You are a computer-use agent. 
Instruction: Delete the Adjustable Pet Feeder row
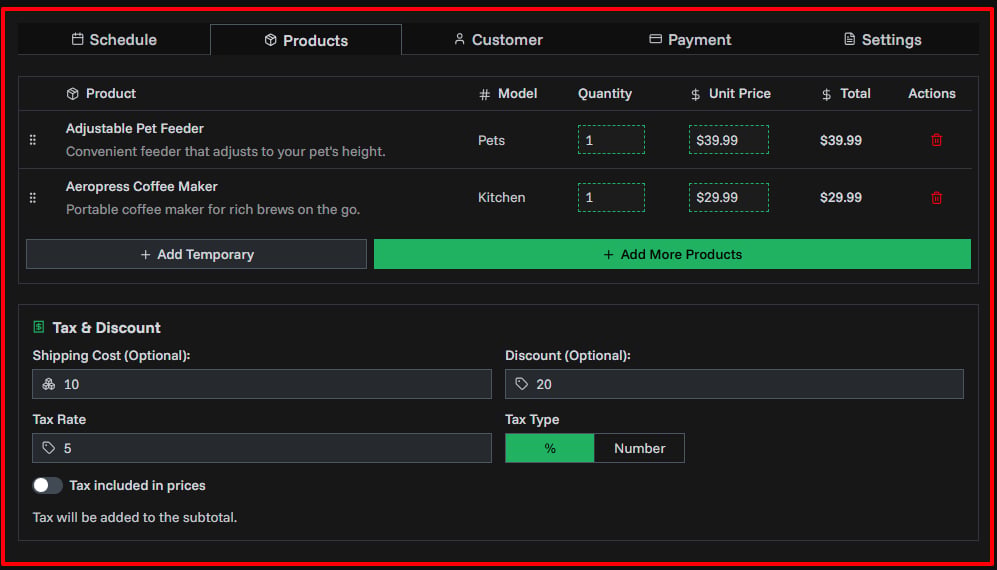[936, 140]
